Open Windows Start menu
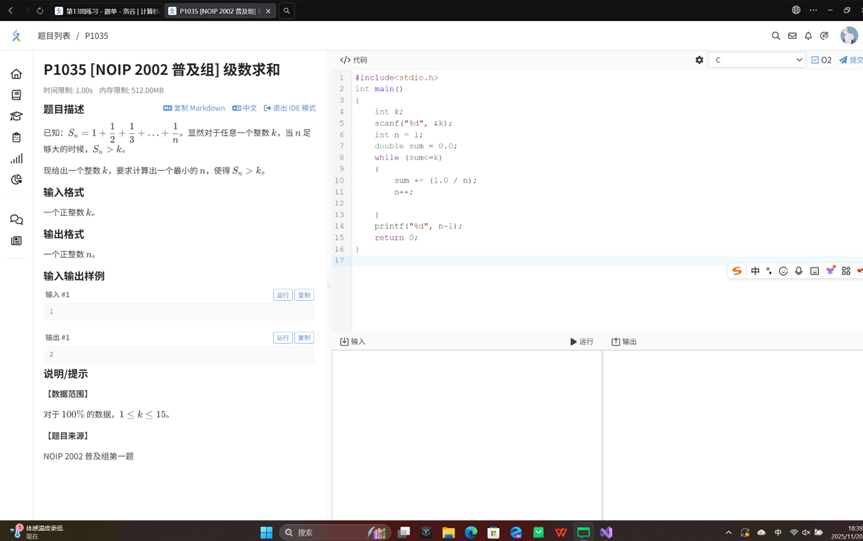This screenshot has width=863, height=541. 266,532
